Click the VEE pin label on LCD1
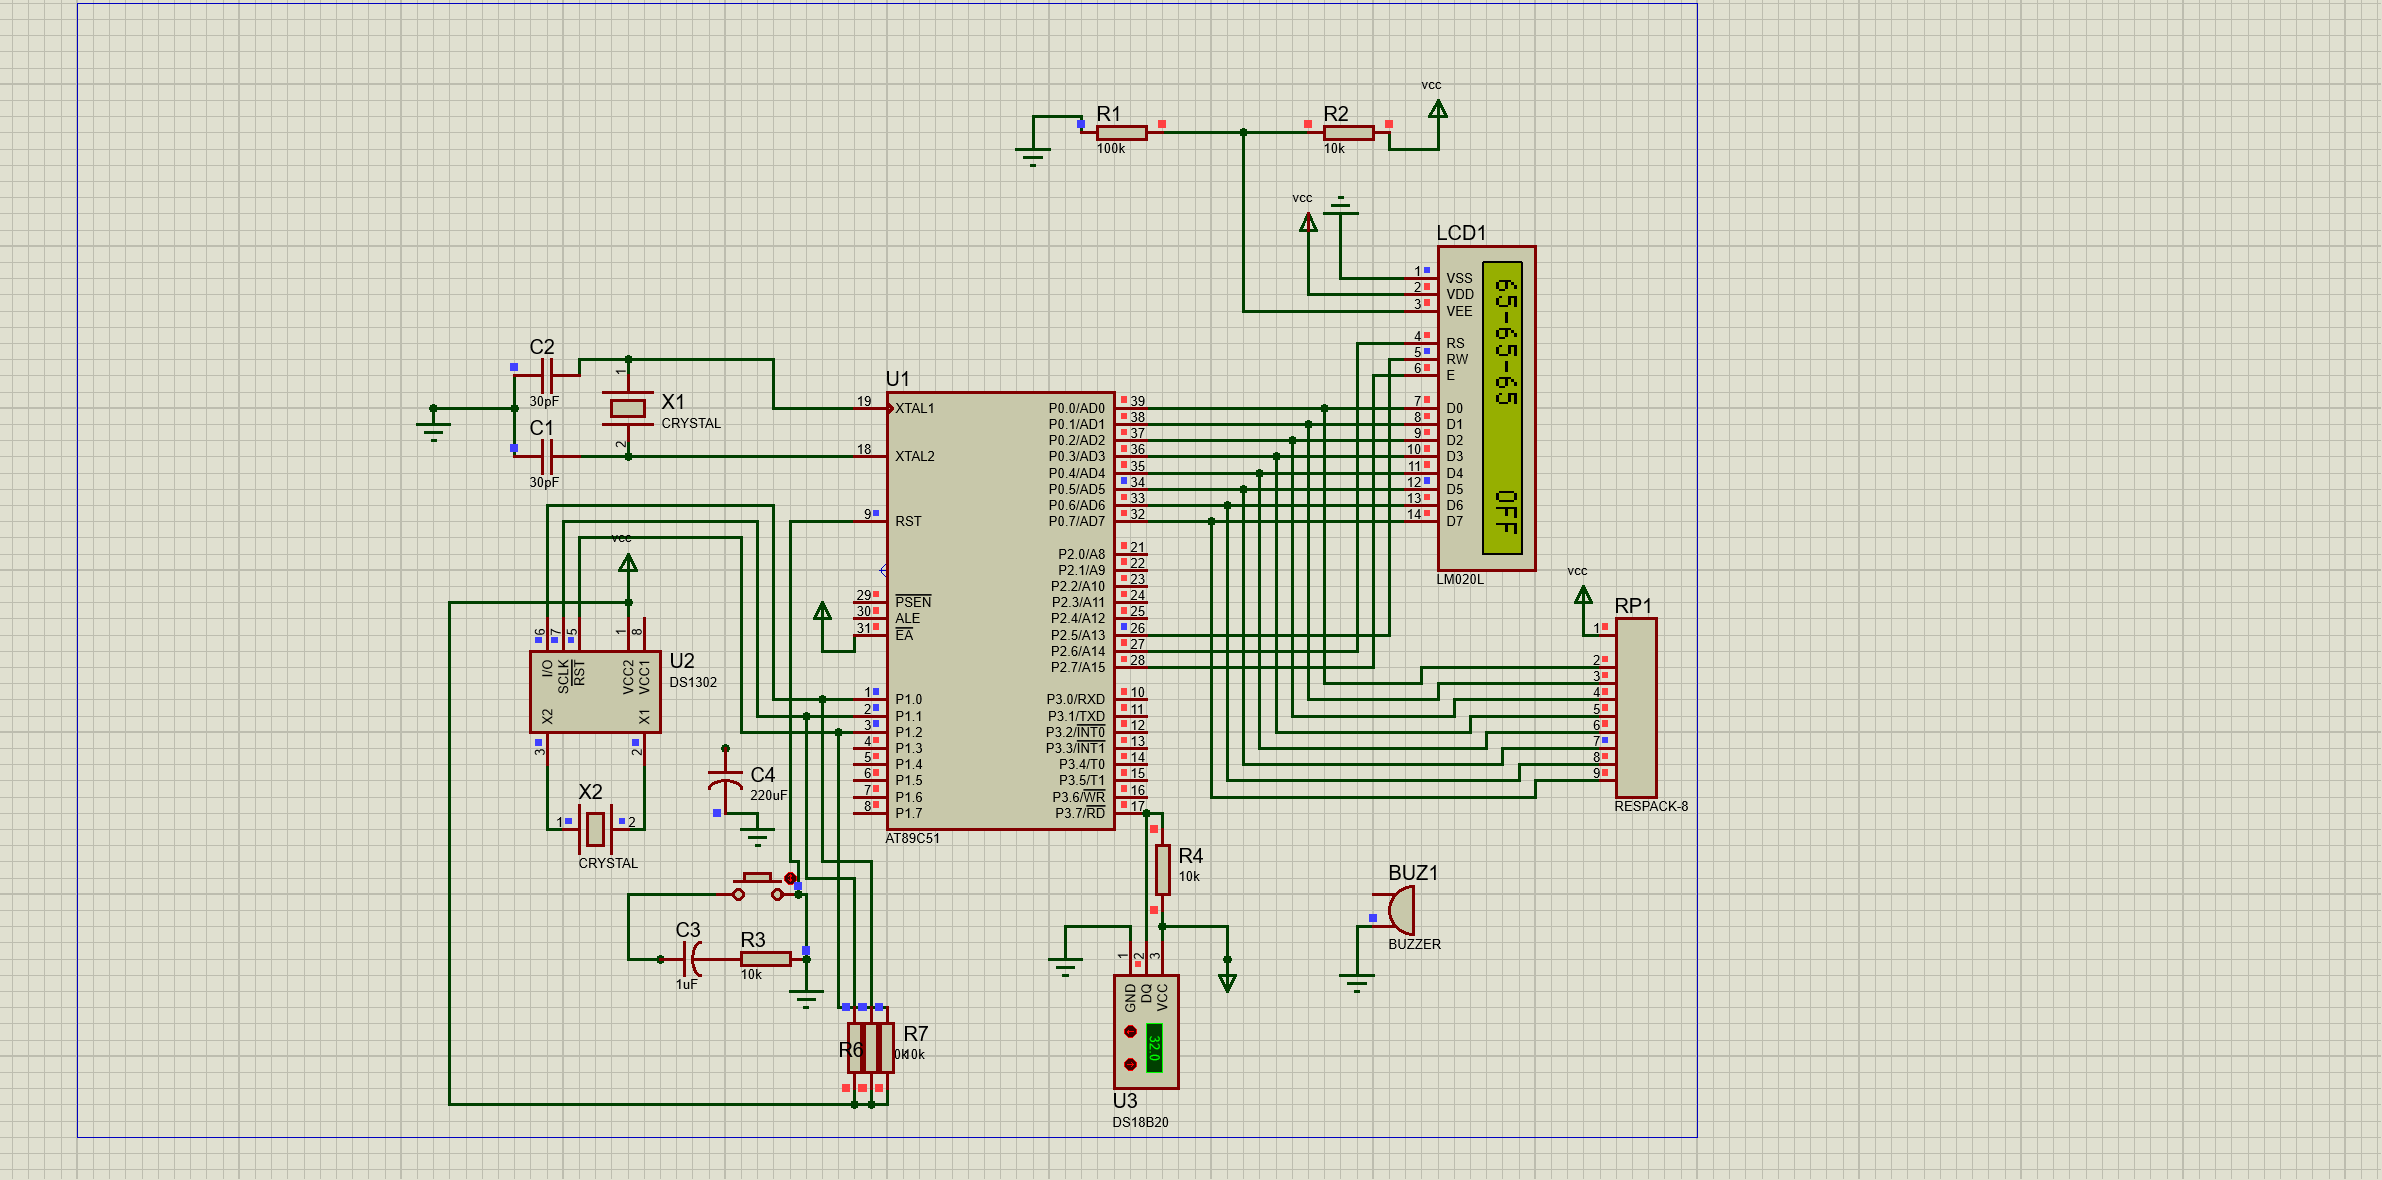This screenshot has width=2382, height=1180. (x=1459, y=312)
